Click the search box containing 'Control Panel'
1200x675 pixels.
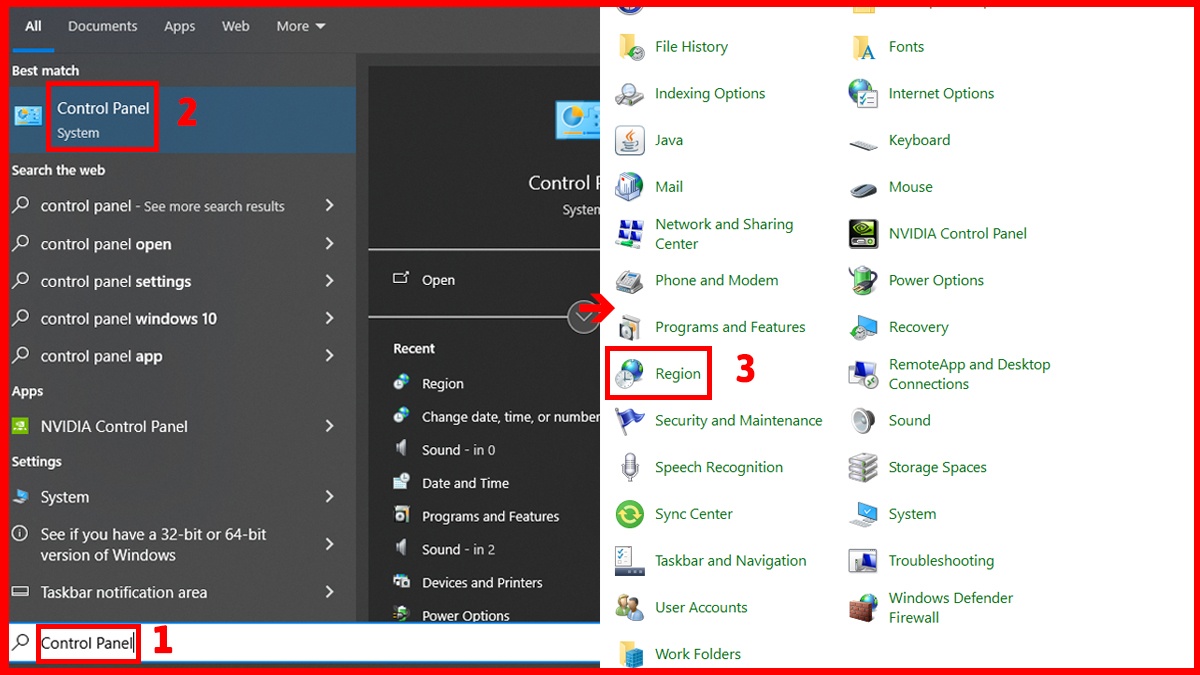point(86,643)
